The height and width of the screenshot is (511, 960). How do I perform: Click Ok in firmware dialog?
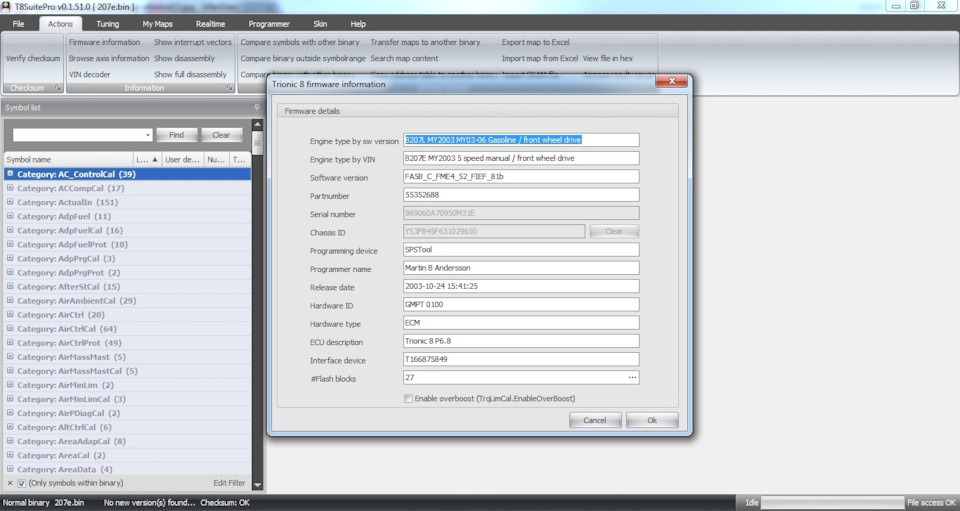click(x=652, y=420)
